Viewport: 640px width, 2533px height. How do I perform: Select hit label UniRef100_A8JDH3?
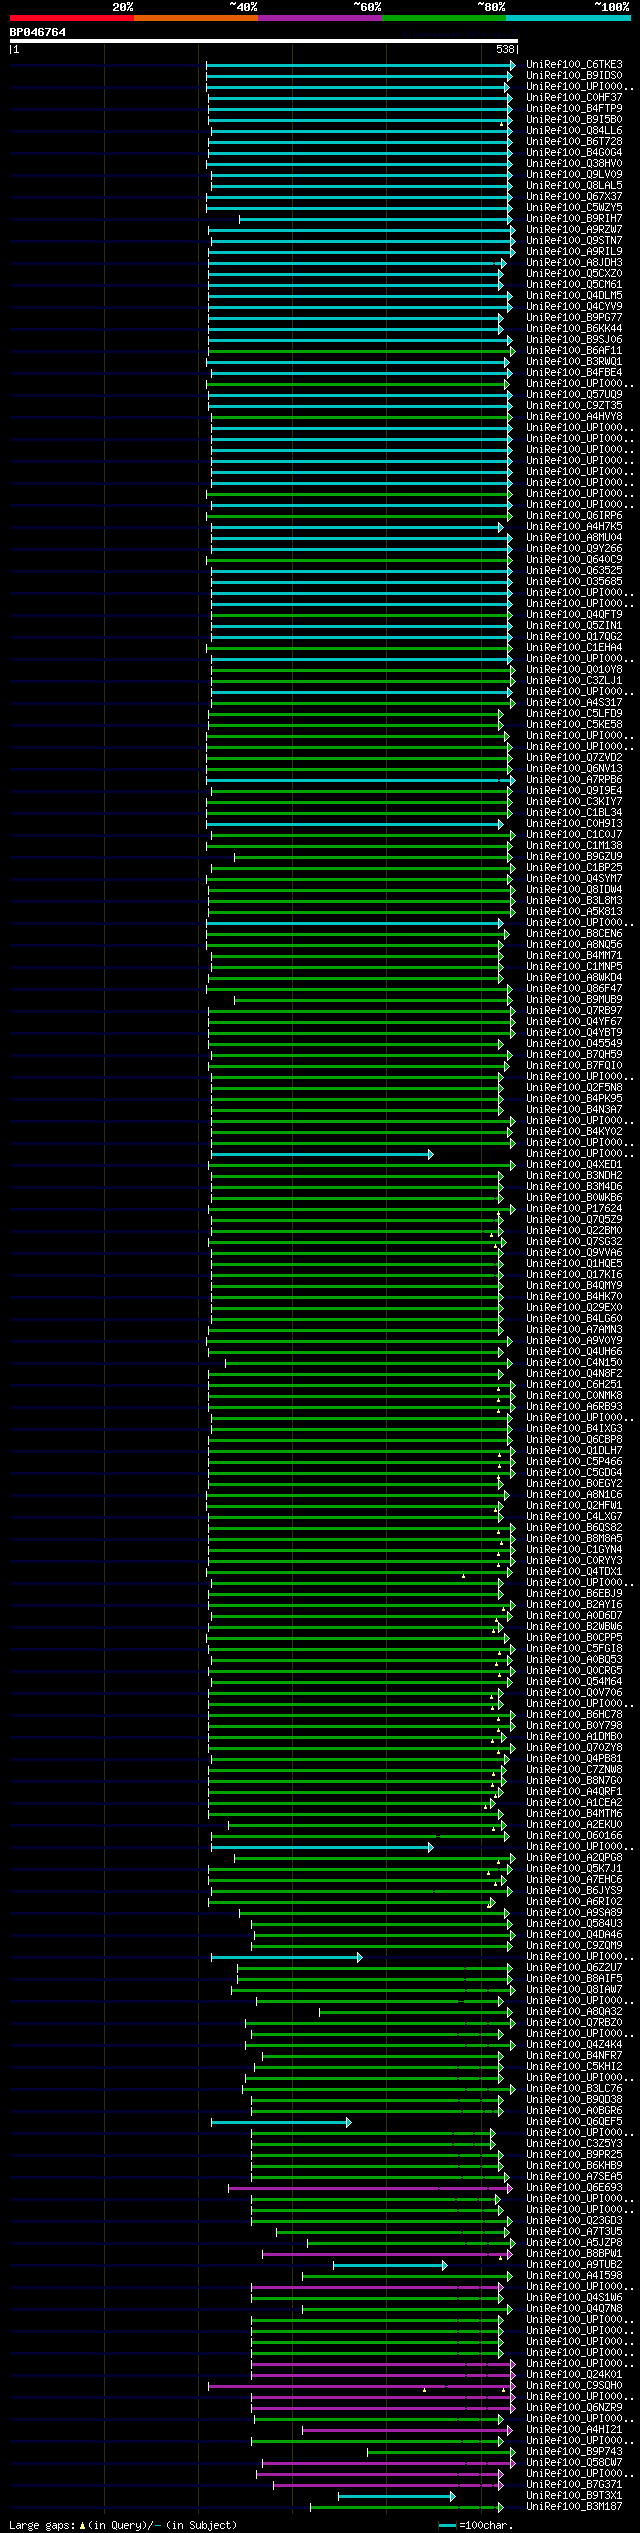coord(574,263)
